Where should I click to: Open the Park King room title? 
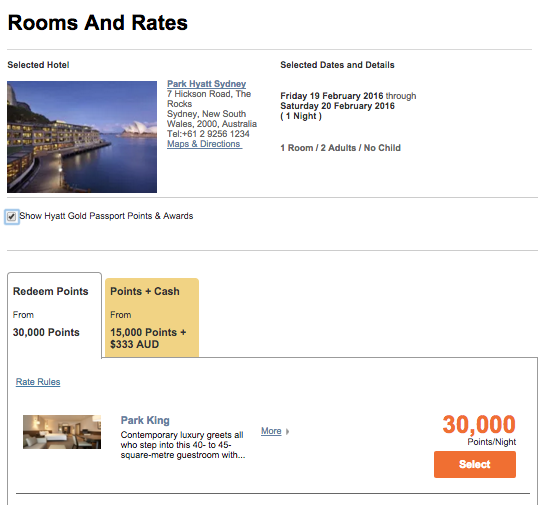click(145, 420)
